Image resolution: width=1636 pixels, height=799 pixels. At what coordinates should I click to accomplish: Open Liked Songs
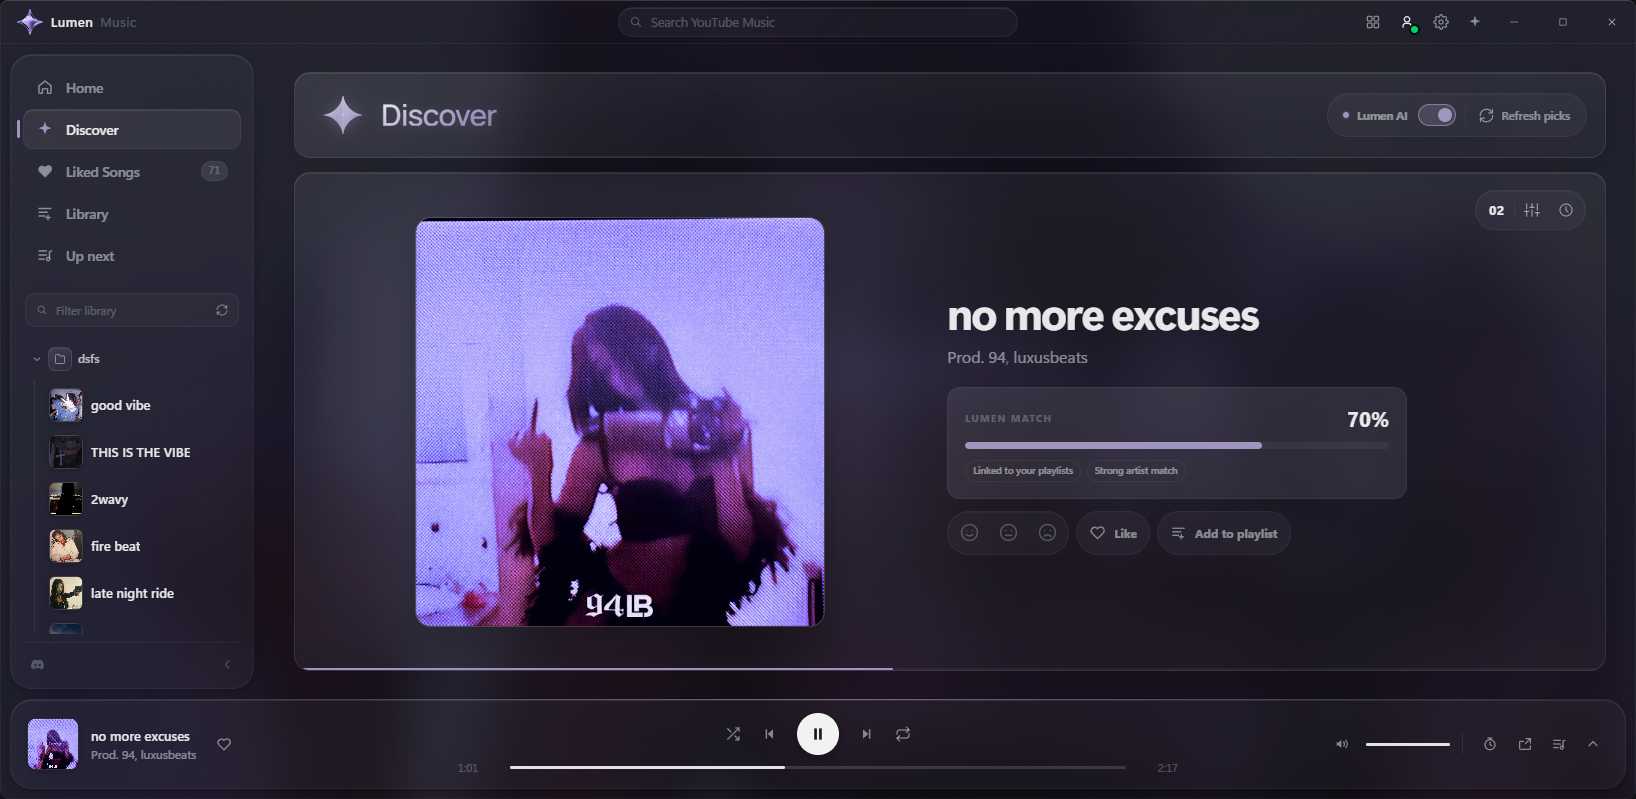pyautogui.click(x=132, y=172)
